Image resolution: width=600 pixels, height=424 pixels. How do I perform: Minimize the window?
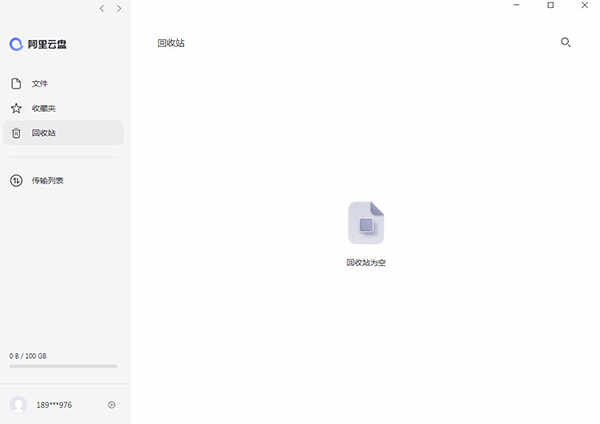(x=517, y=5)
